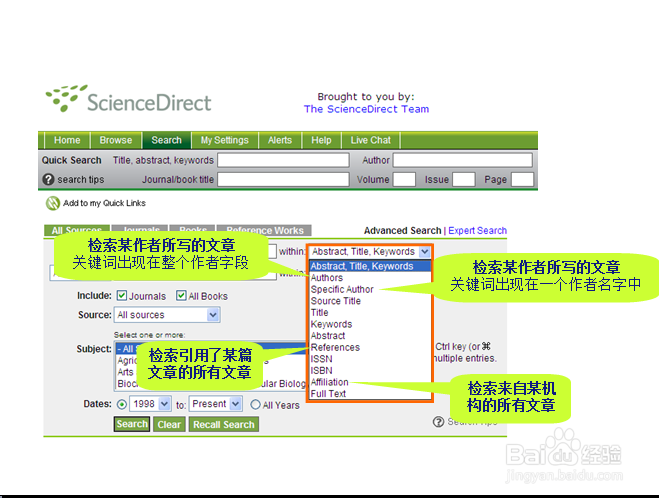Open Expert Search link
Image resolution: width=659 pixels, height=498 pixels.
click(x=477, y=231)
